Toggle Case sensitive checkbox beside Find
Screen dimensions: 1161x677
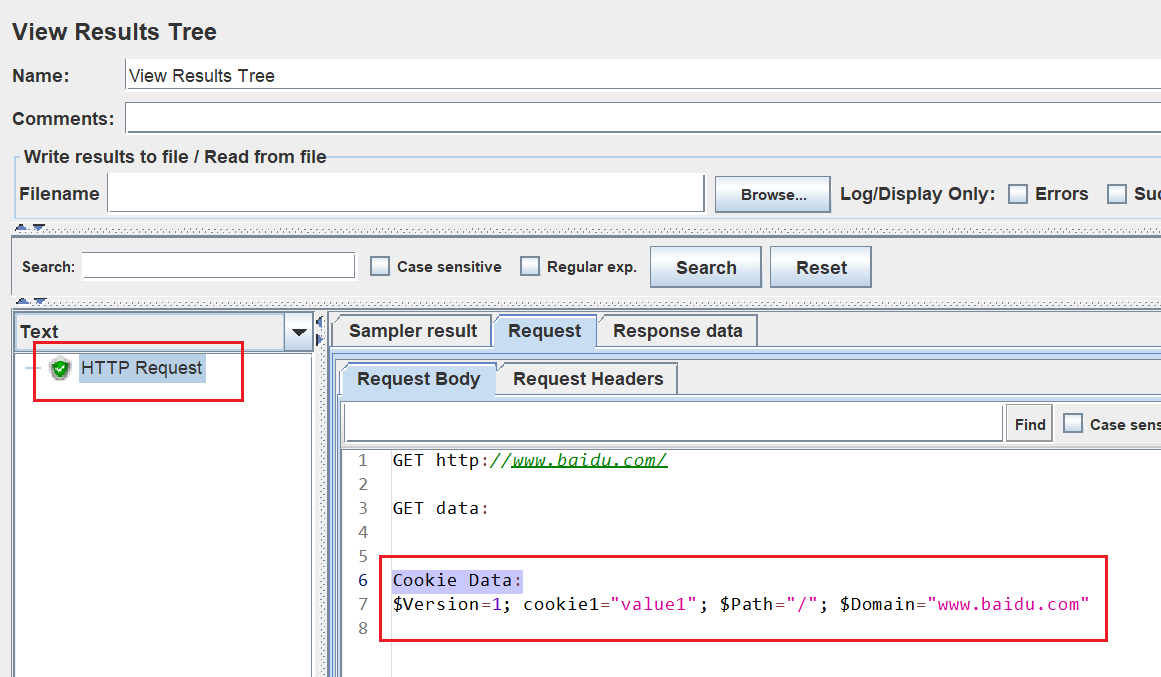[x=1073, y=424]
